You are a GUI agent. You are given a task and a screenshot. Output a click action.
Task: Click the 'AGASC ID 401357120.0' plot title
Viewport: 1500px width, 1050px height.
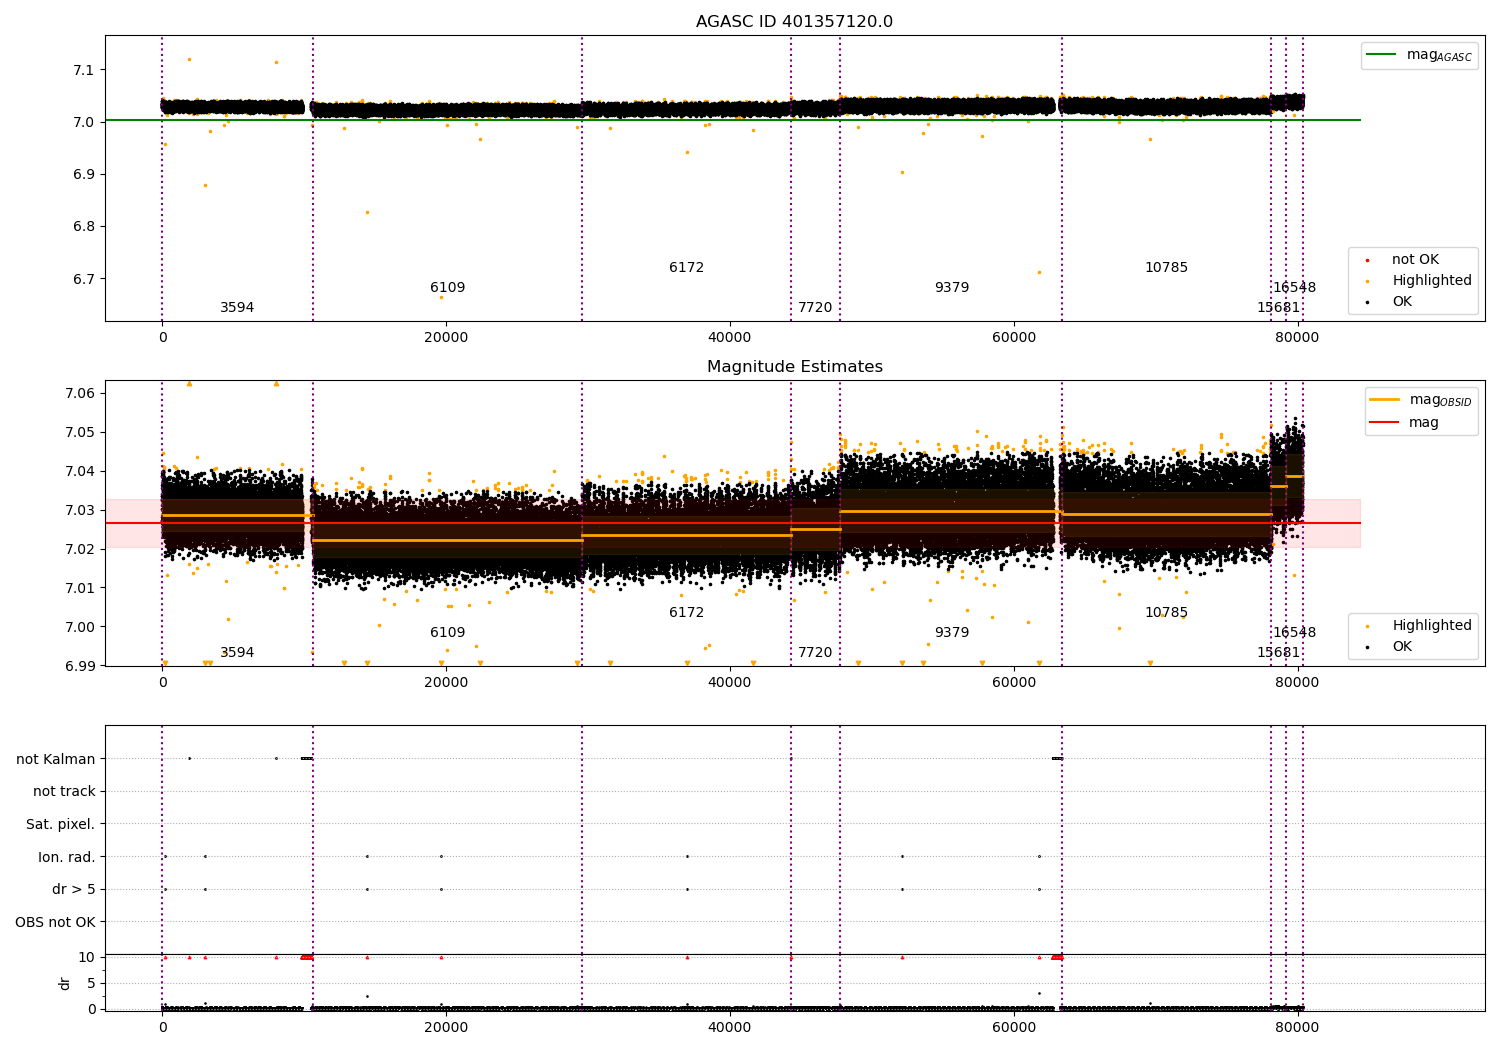coord(794,22)
